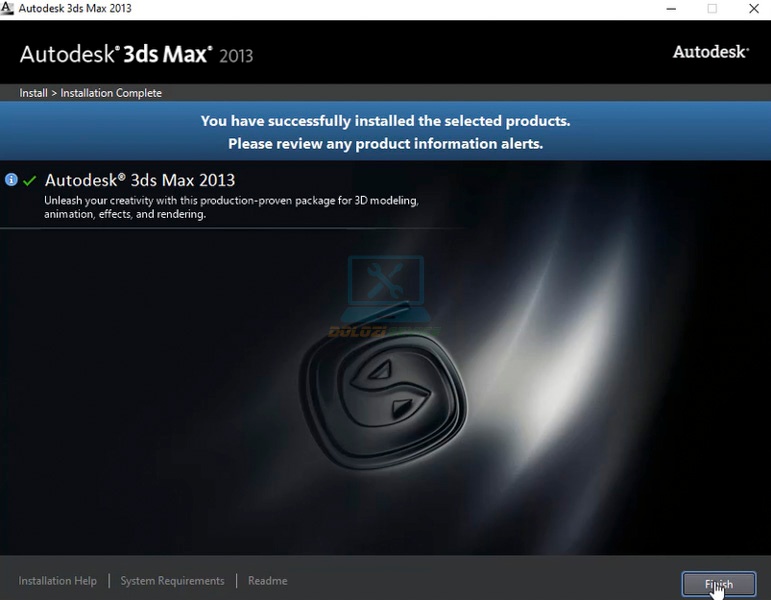Click the Autodesk app icon in title bar

[x=7, y=8]
